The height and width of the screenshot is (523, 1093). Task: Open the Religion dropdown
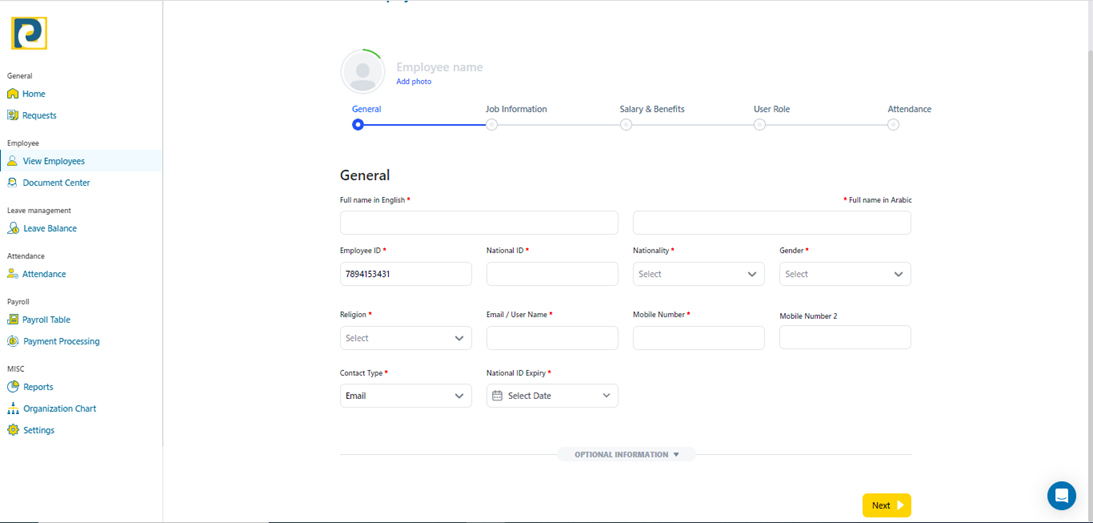(405, 339)
